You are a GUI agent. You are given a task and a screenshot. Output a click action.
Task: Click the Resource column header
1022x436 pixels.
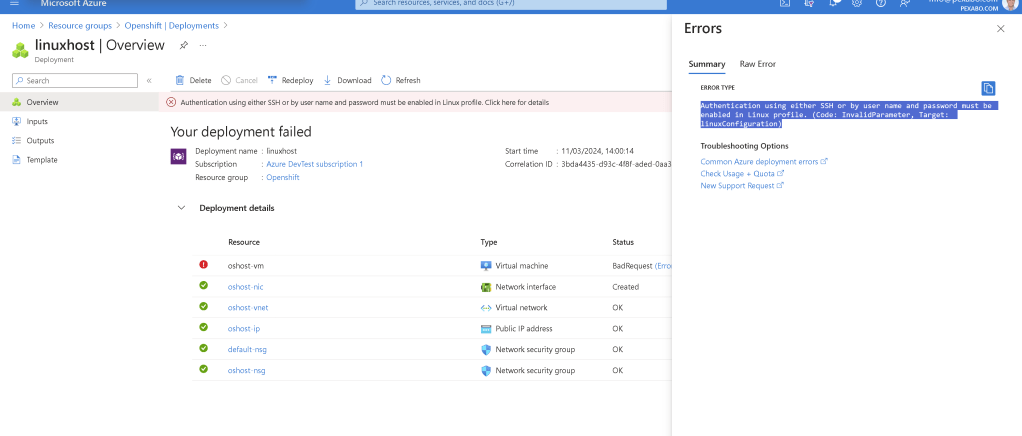[x=244, y=242]
